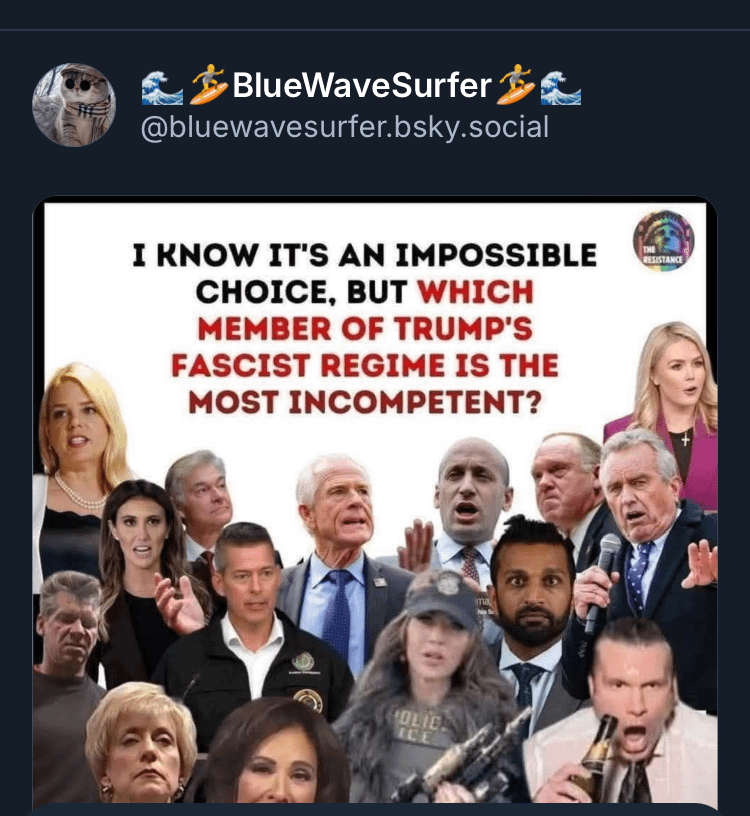Click the surfer emoji before BlueWaveSurfer
The height and width of the screenshot is (816, 750).
point(208,85)
